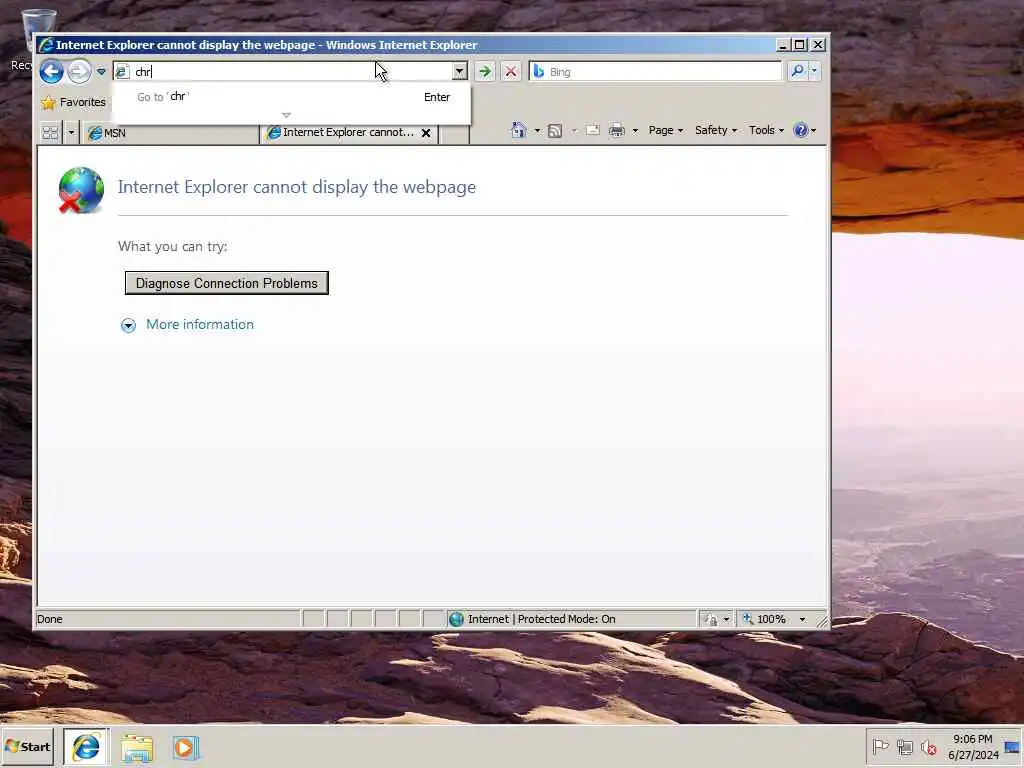Open the Print options dropdown arrow

click(635, 131)
